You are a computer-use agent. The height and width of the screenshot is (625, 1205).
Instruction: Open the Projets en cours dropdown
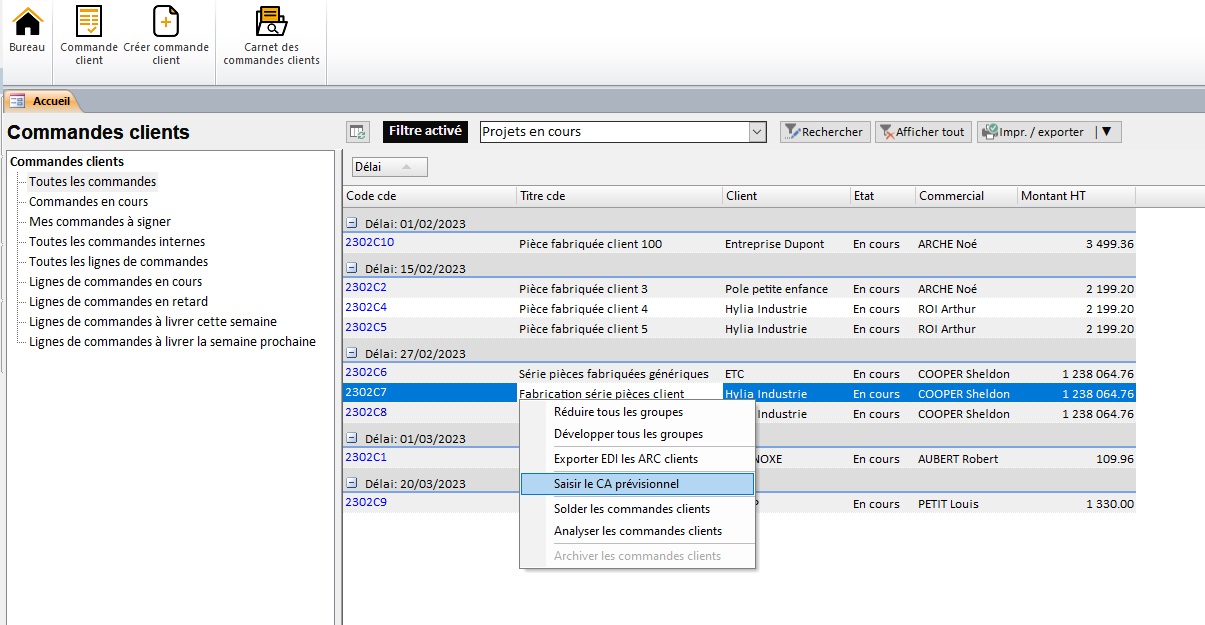pos(757,131)
